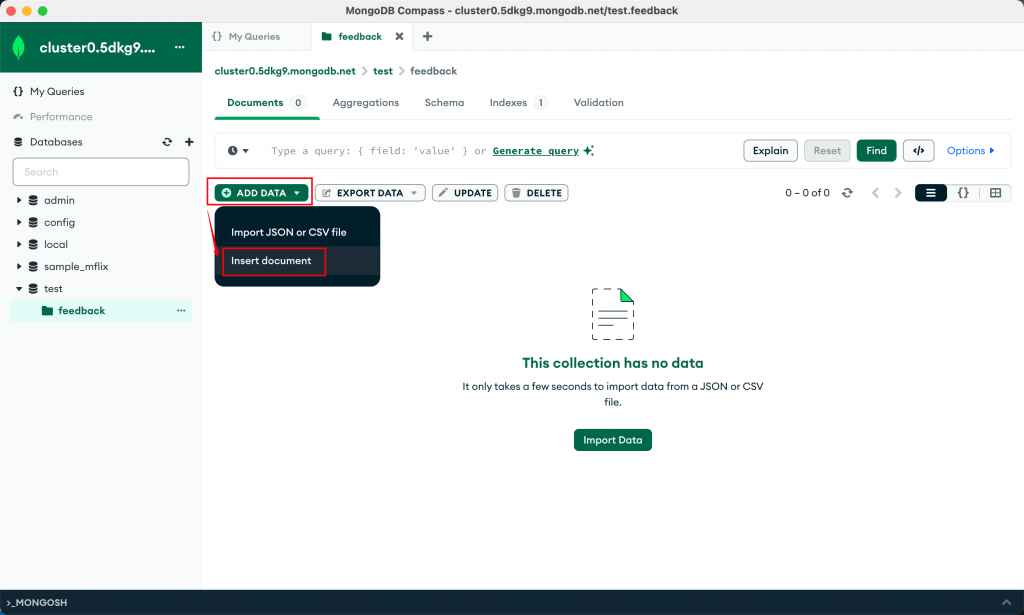Click cluster0.5dkg9.mongodb.net breadcrumb
Screen dimensions: 1024x615
point(285,71)
